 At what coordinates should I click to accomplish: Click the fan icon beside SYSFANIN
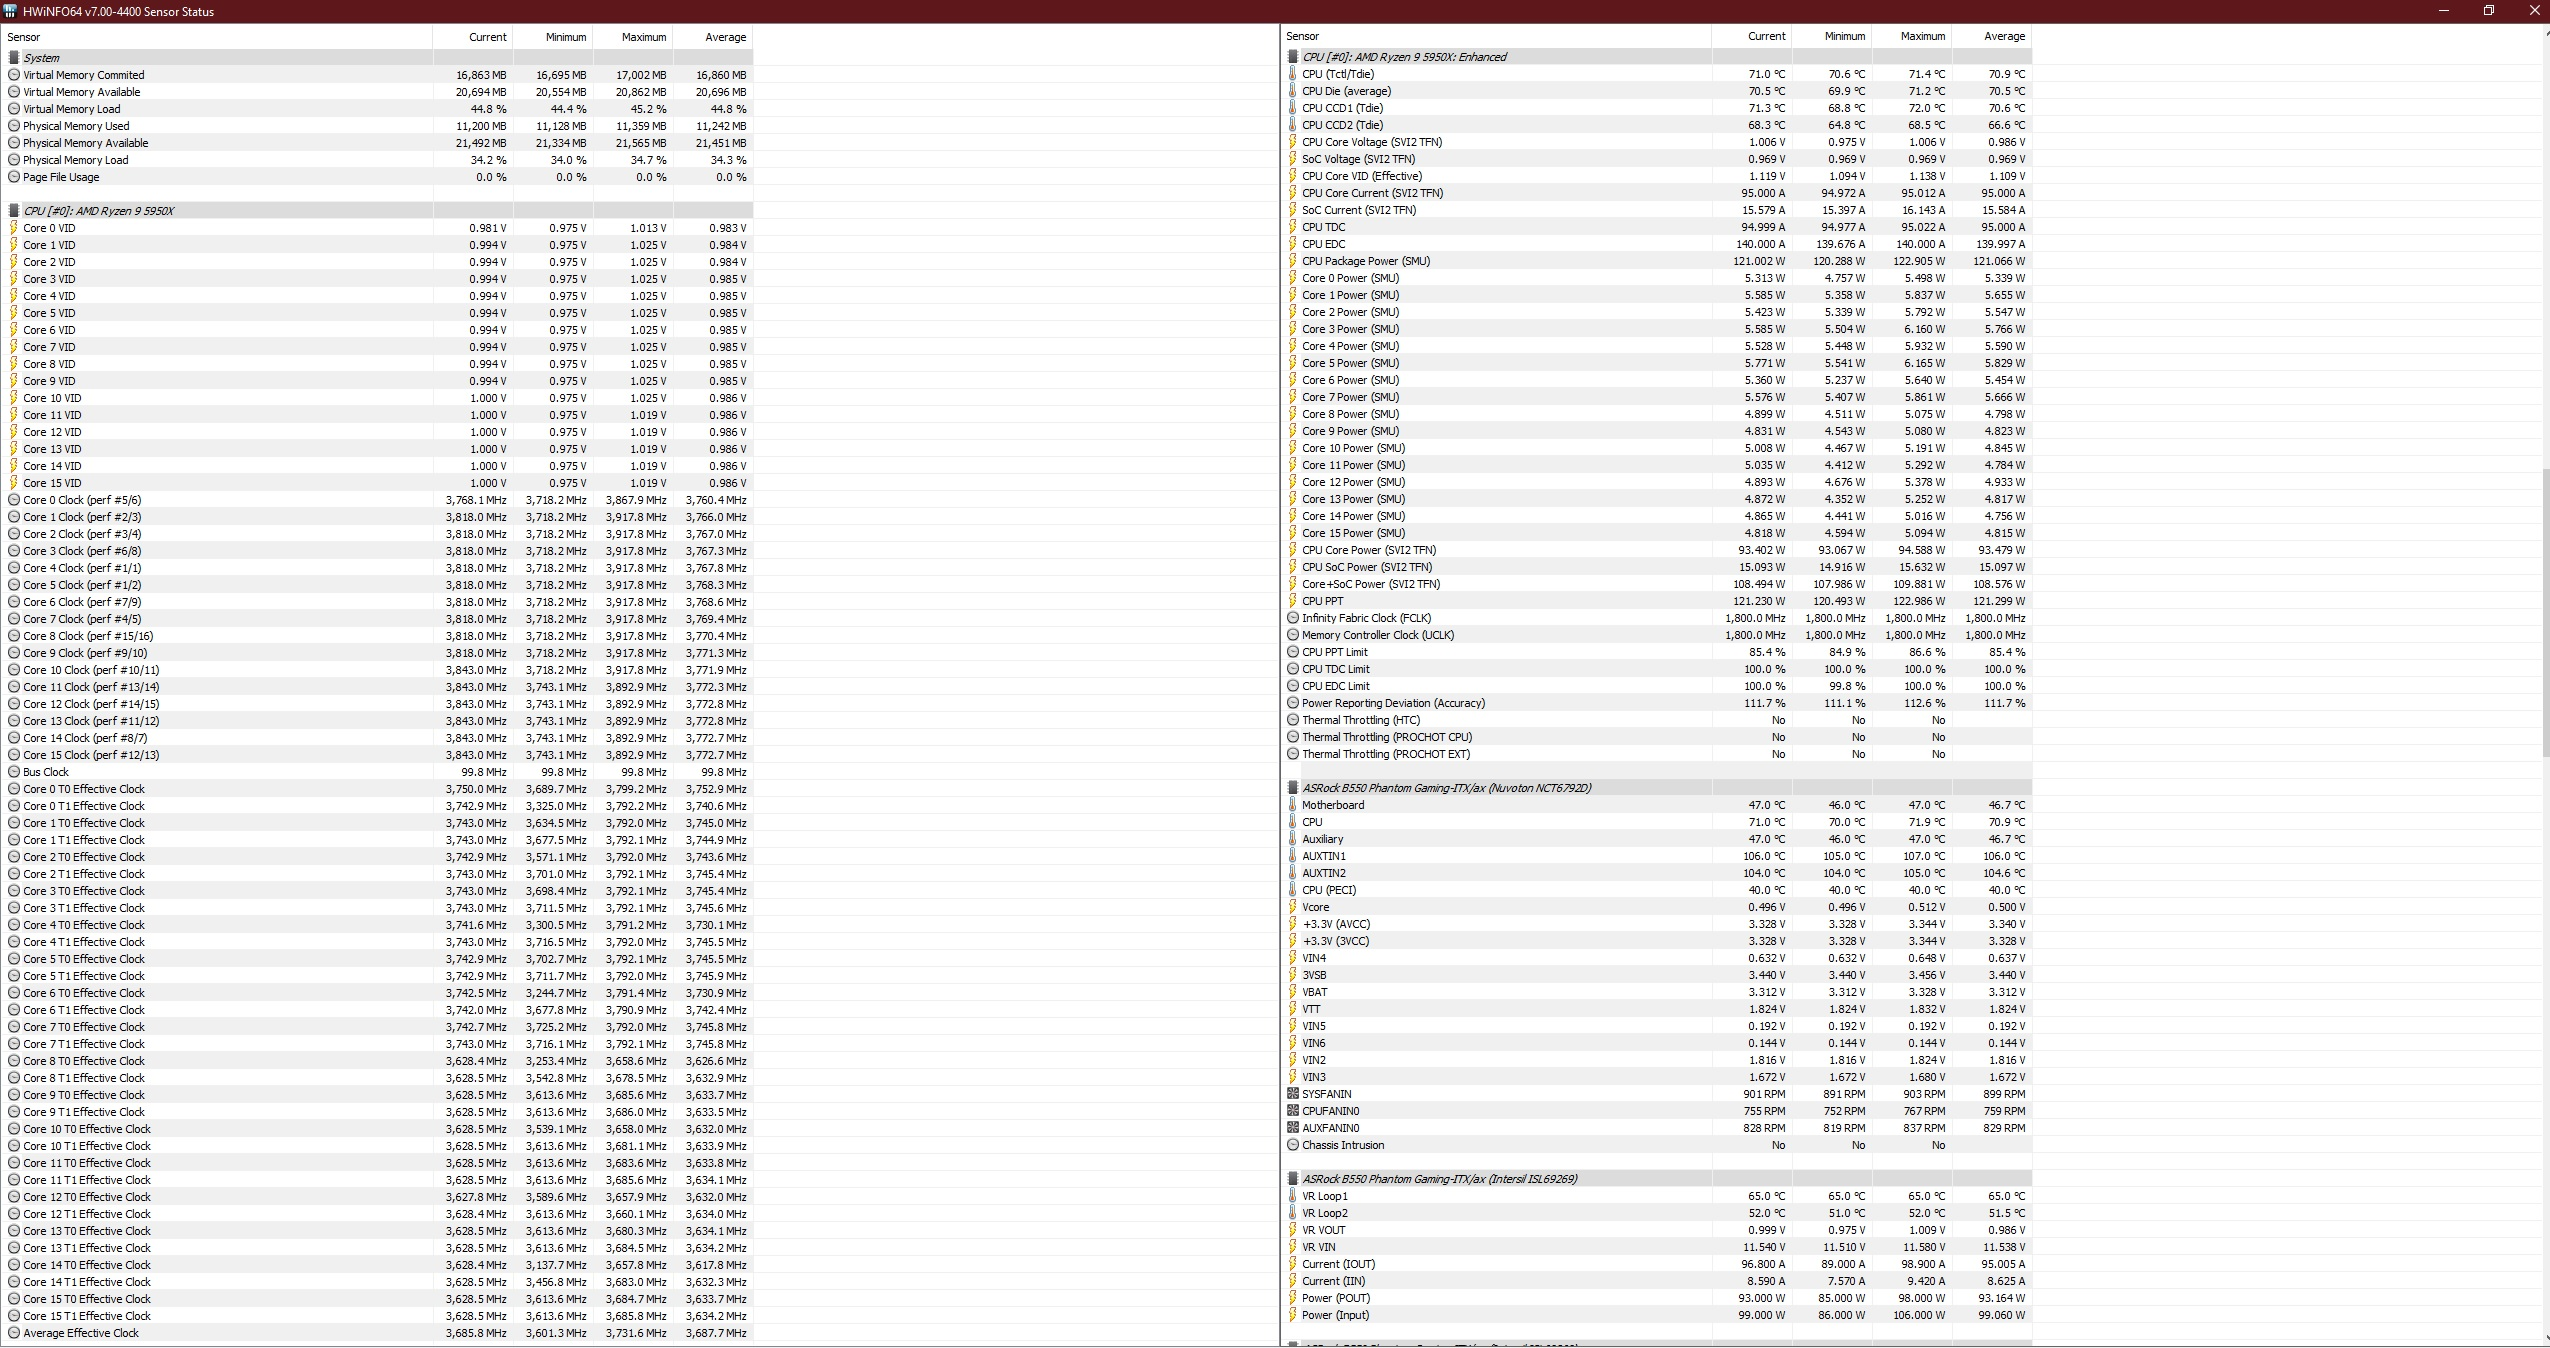click(1293, 1094)
